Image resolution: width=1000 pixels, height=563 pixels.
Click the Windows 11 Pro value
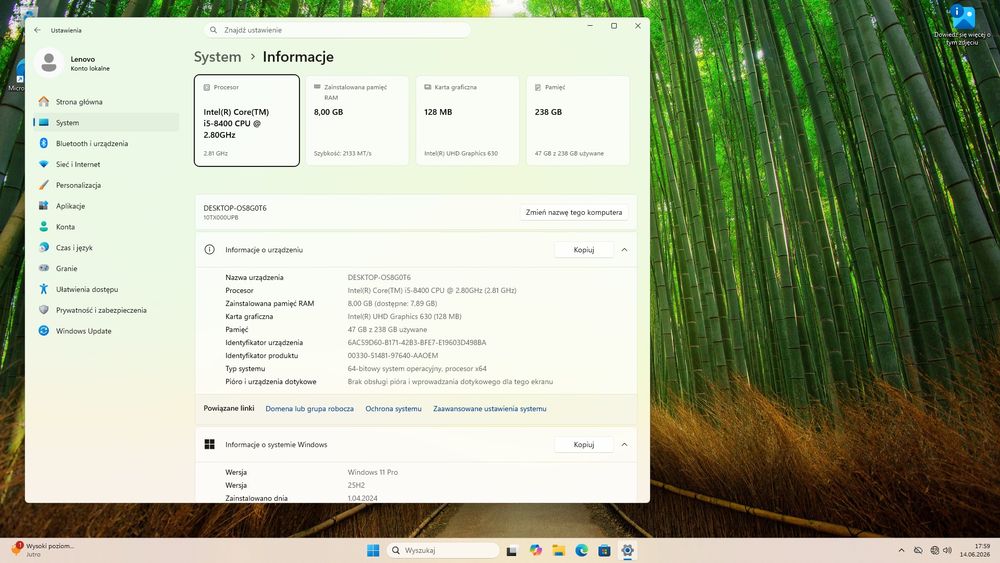click(372, 472)
